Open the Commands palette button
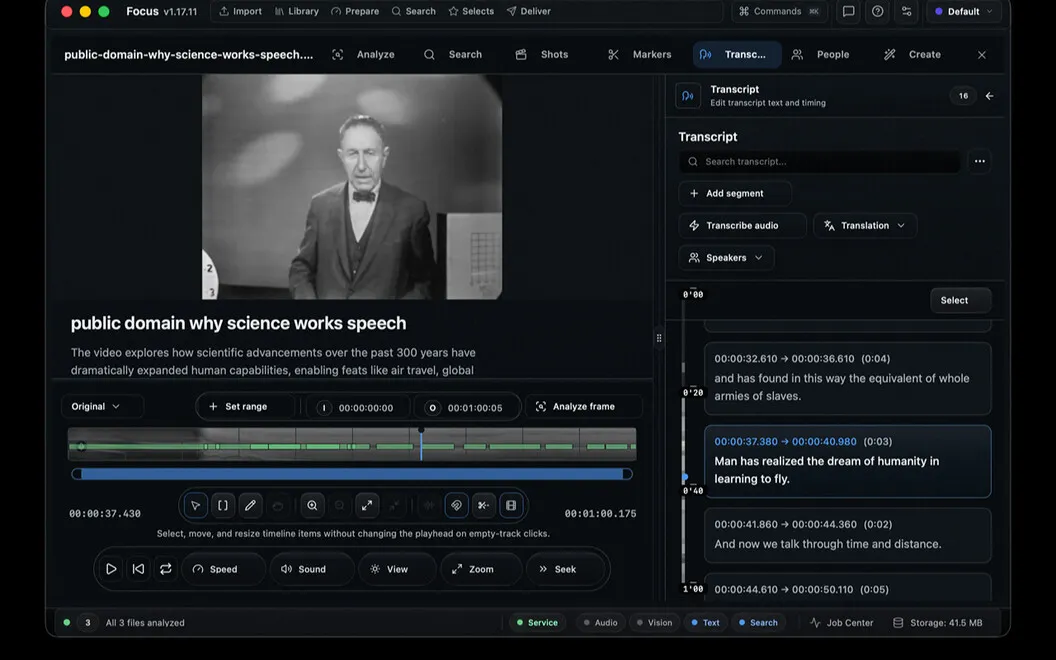Screen dimensions: 1056x660 point(779,11)
